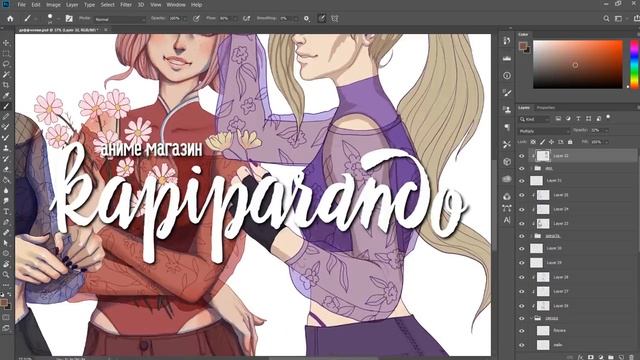Hide Layer 27 with its eye icon
640x360 pixels.
tap(522, 292)
